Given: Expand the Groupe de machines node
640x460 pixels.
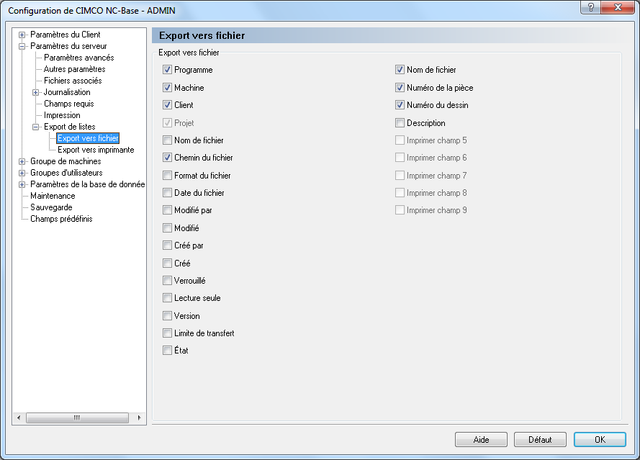Looking at the screenshot, I should (x=22, y=161).
